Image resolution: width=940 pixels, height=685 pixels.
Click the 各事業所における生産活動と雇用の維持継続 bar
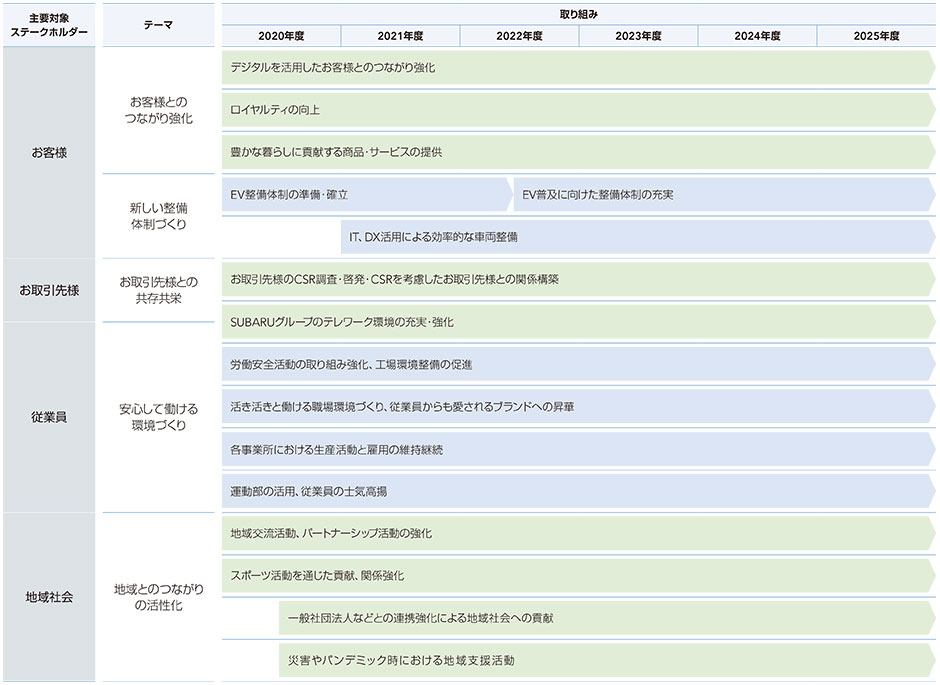pos(579,449)
